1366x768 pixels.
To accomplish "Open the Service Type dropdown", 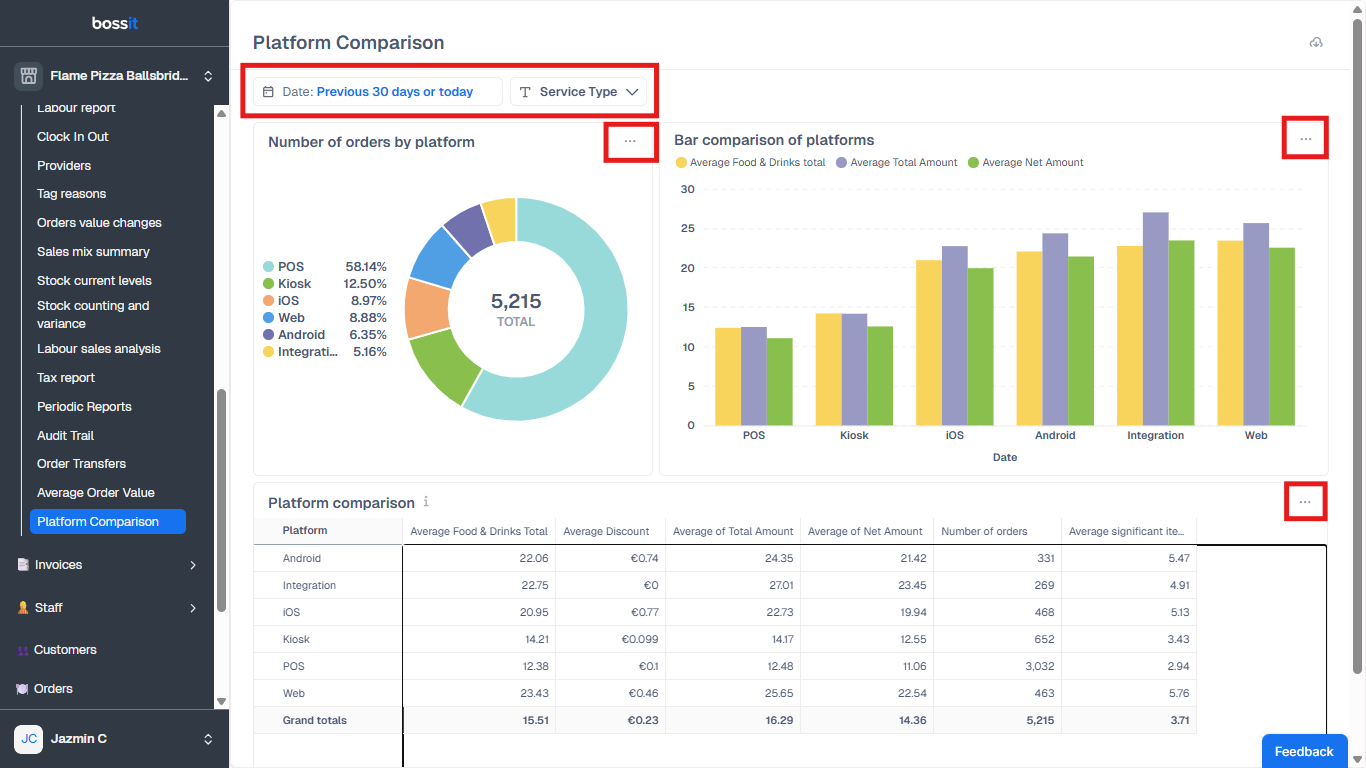I will tap(578, 92).
